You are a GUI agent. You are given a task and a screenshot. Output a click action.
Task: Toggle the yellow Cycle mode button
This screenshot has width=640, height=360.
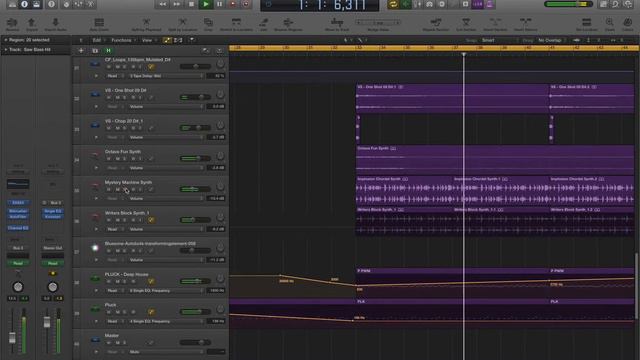393,4
